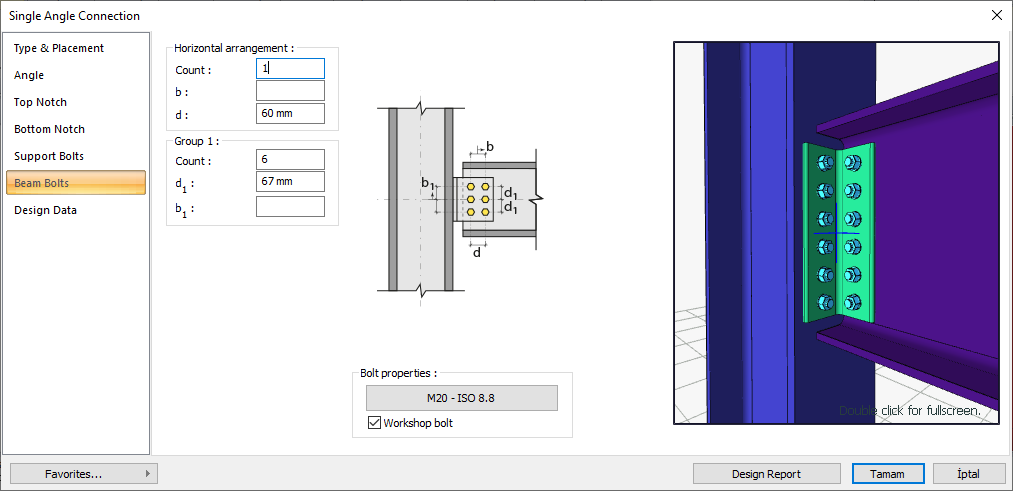Expand the Favorites dropdown arrow

[x=148, y=474]
